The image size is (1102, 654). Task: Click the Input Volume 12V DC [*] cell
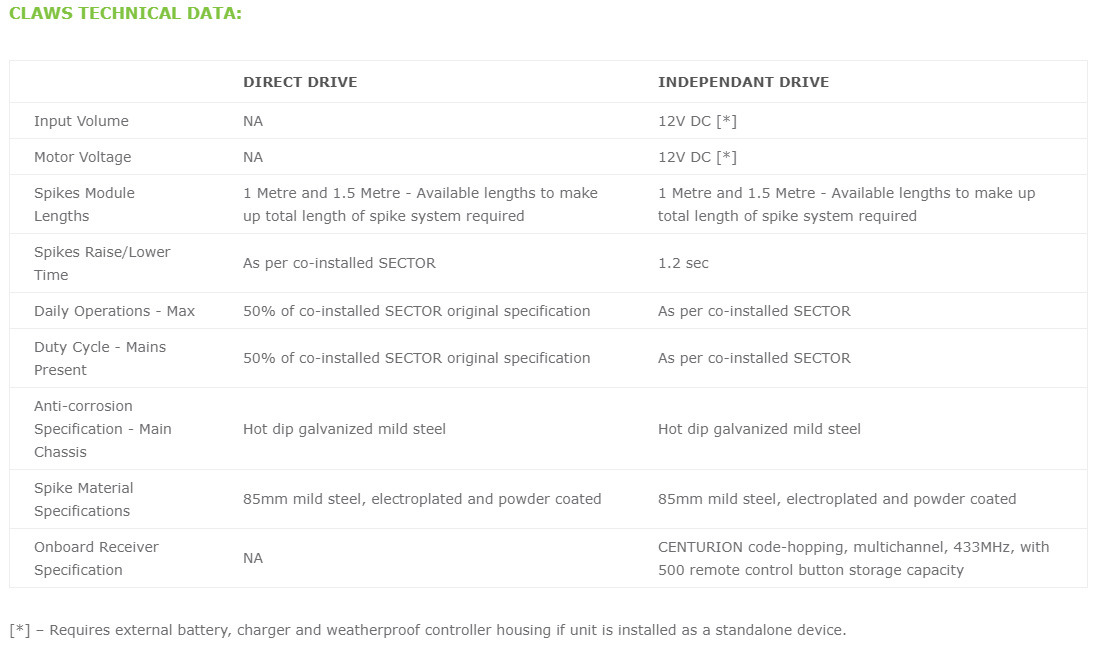[x=697, y=121]
